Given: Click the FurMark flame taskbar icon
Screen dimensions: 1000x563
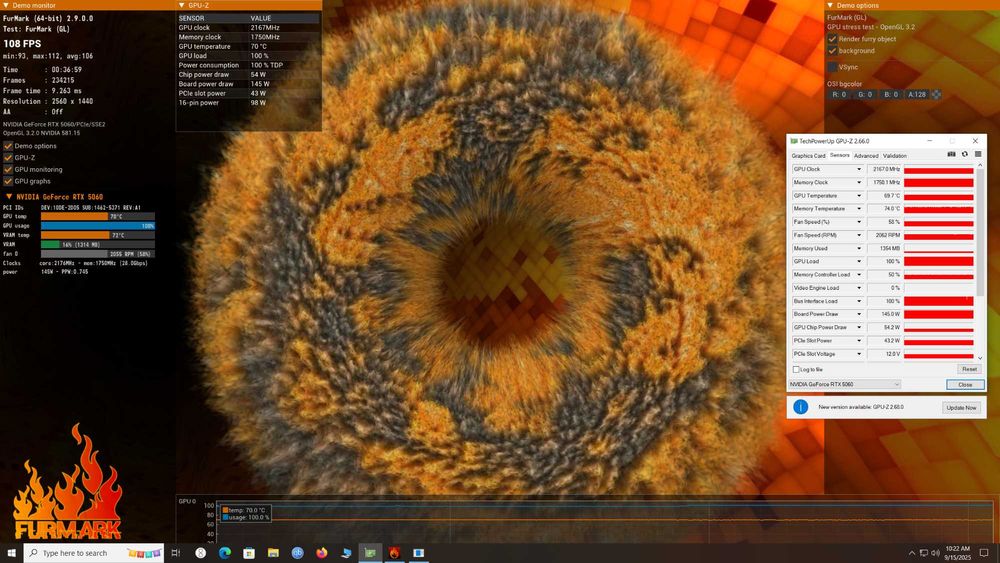Looking at the screenshot, I should 394,553.
